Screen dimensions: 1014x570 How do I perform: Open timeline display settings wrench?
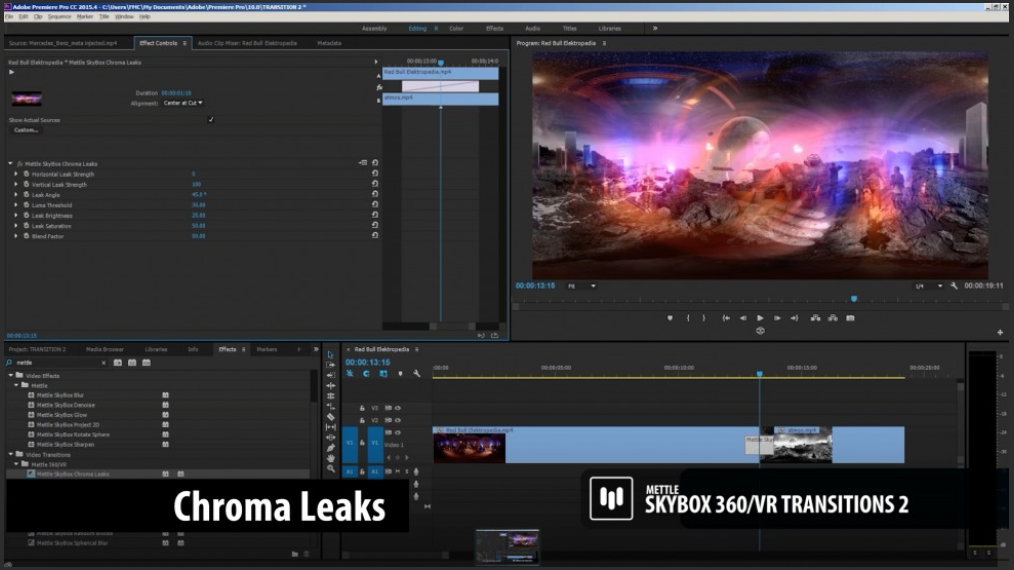tap(416, 373)
